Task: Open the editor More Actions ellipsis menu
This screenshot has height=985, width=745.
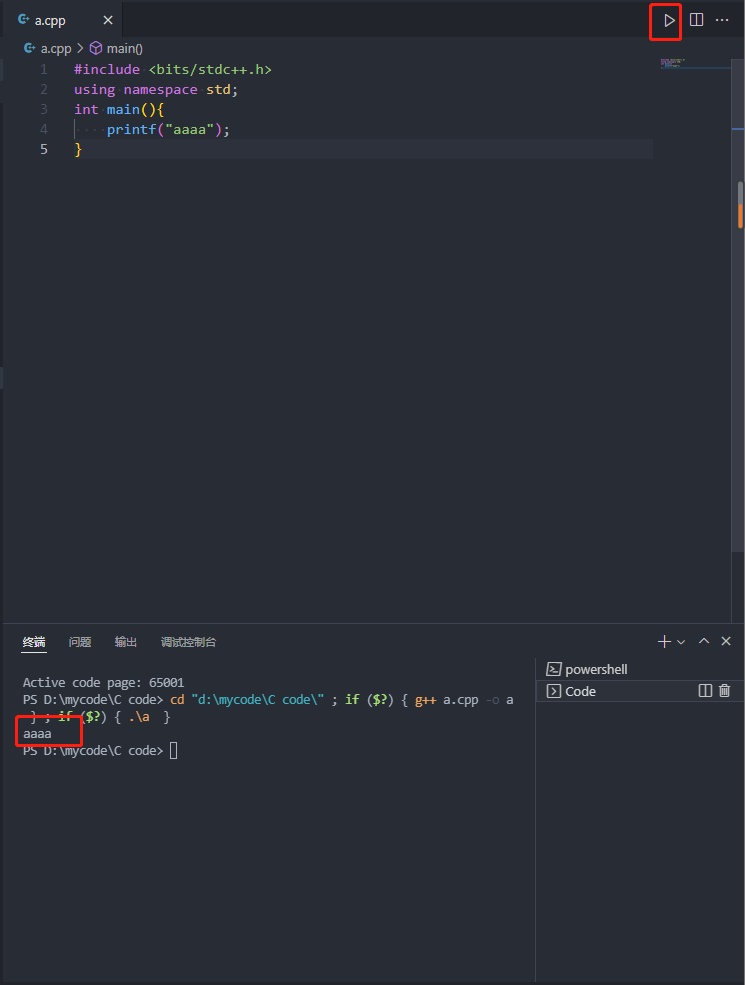Action: [722, 20]
